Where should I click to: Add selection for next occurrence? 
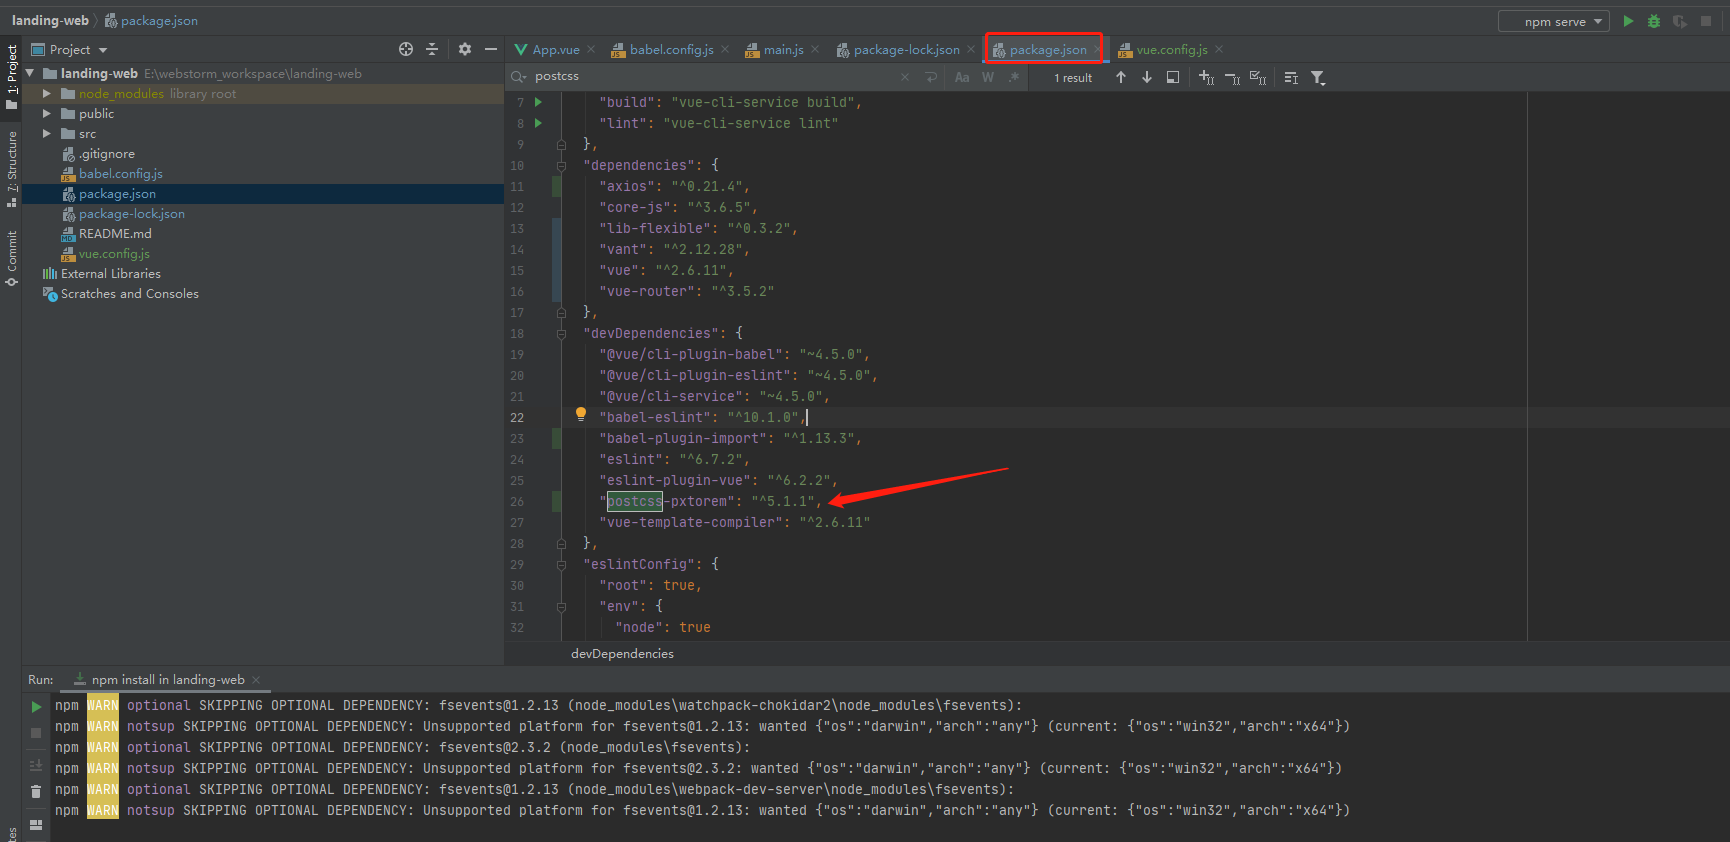1206,77
